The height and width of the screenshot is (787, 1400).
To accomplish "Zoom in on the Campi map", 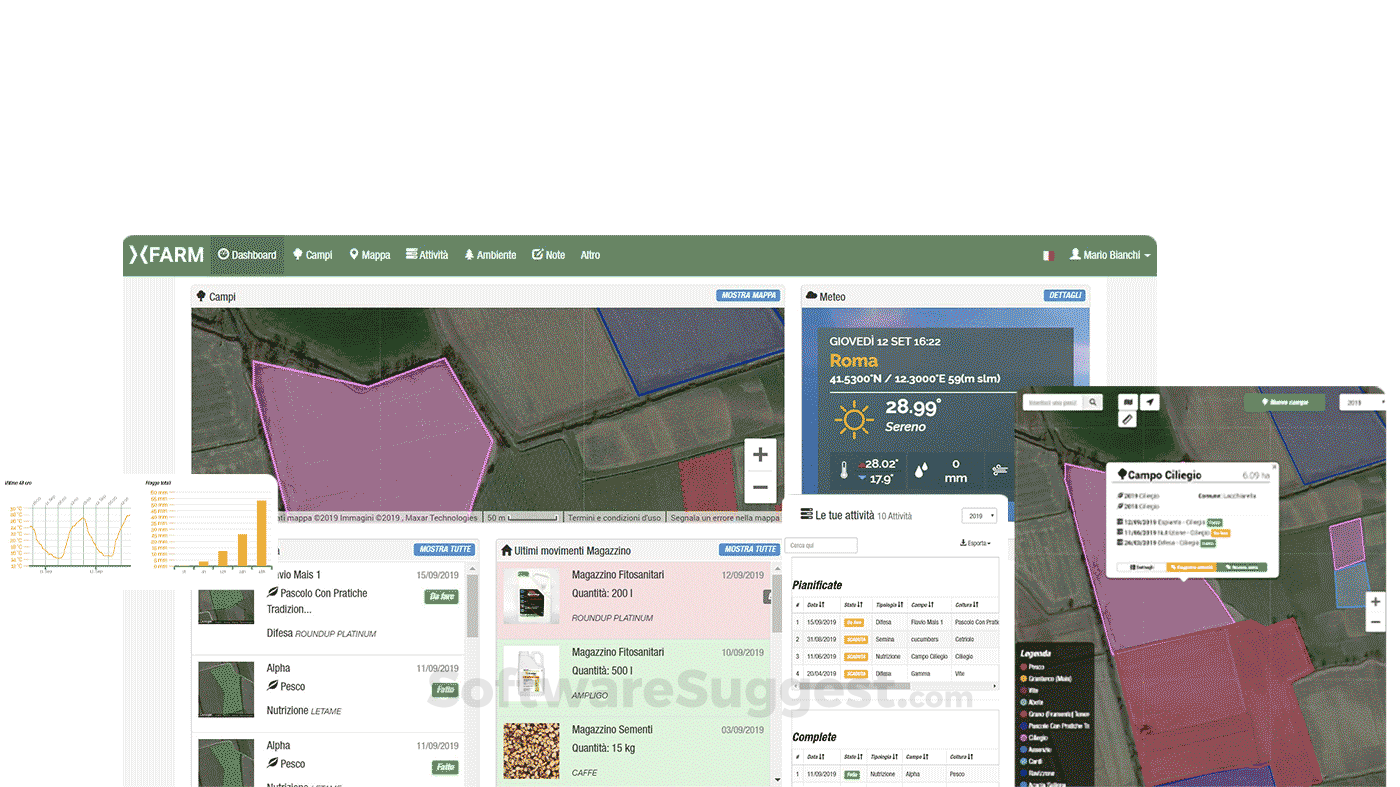I will 760,455.
